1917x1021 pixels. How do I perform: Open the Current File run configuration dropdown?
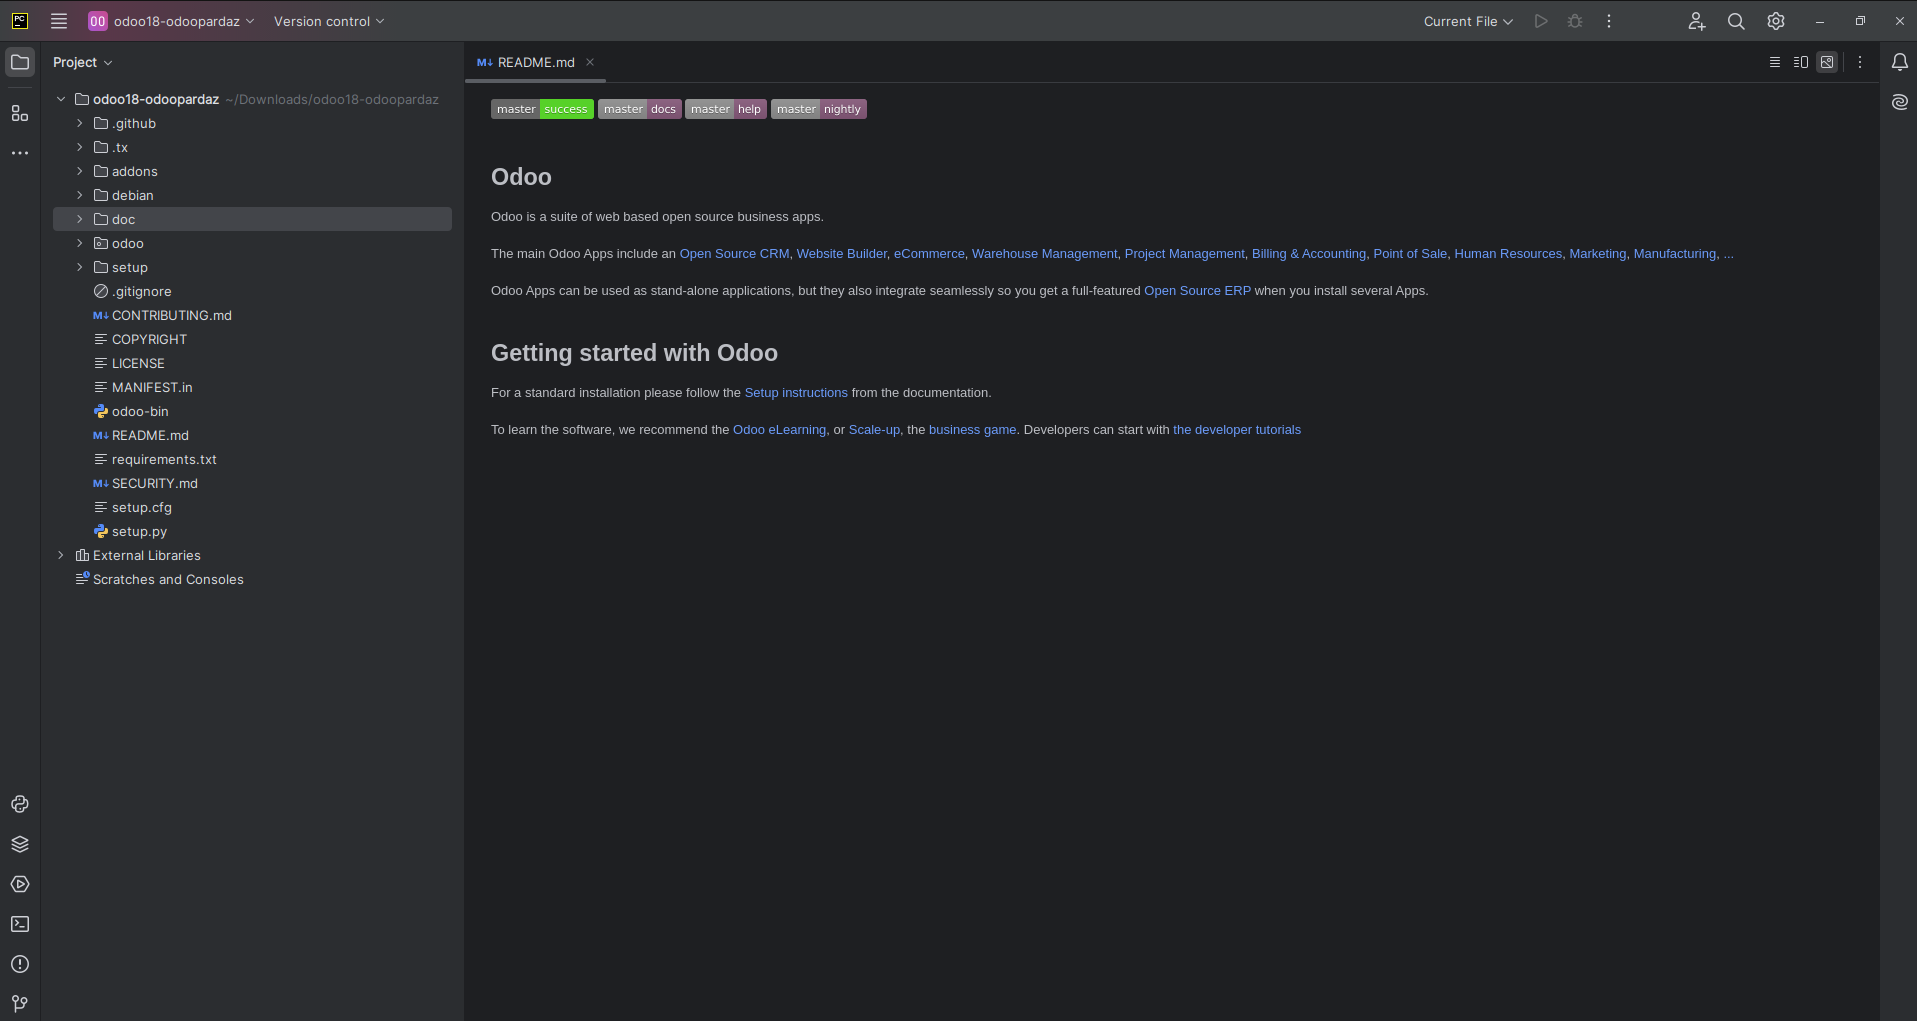coord(1468,21)
